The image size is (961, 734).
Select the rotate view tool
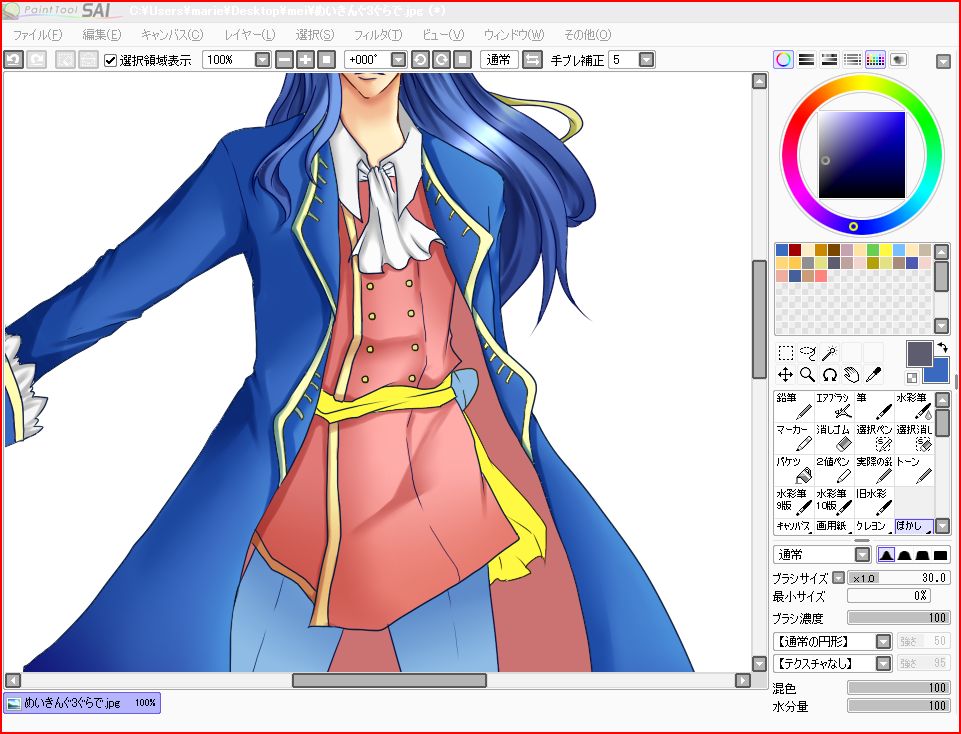830,374
